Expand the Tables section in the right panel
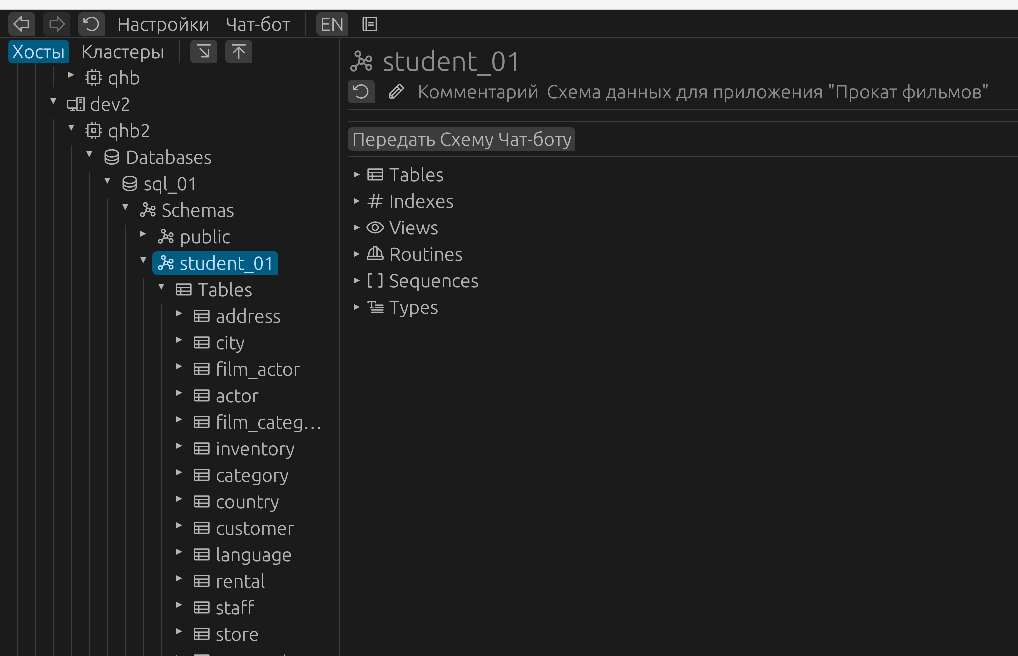Screen dimensions: 1018x656 357,175
